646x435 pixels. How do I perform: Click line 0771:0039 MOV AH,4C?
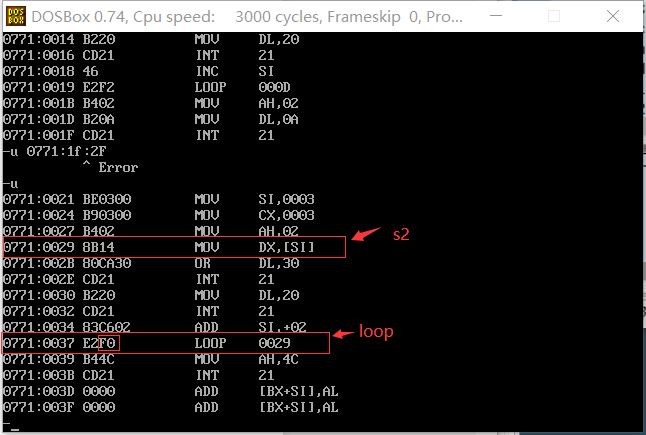click(151, 359)
